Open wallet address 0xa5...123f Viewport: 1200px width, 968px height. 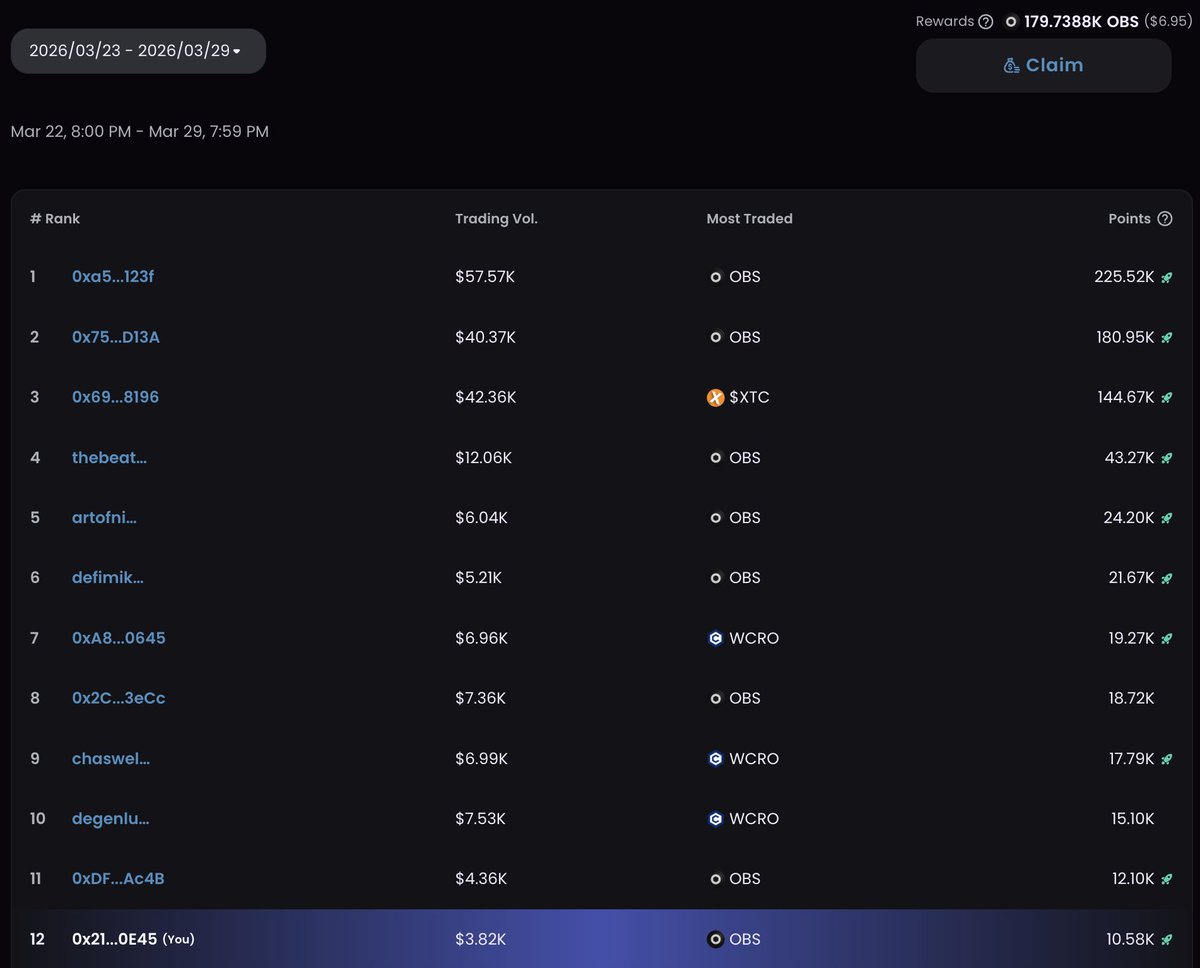[x=113, y=276]
